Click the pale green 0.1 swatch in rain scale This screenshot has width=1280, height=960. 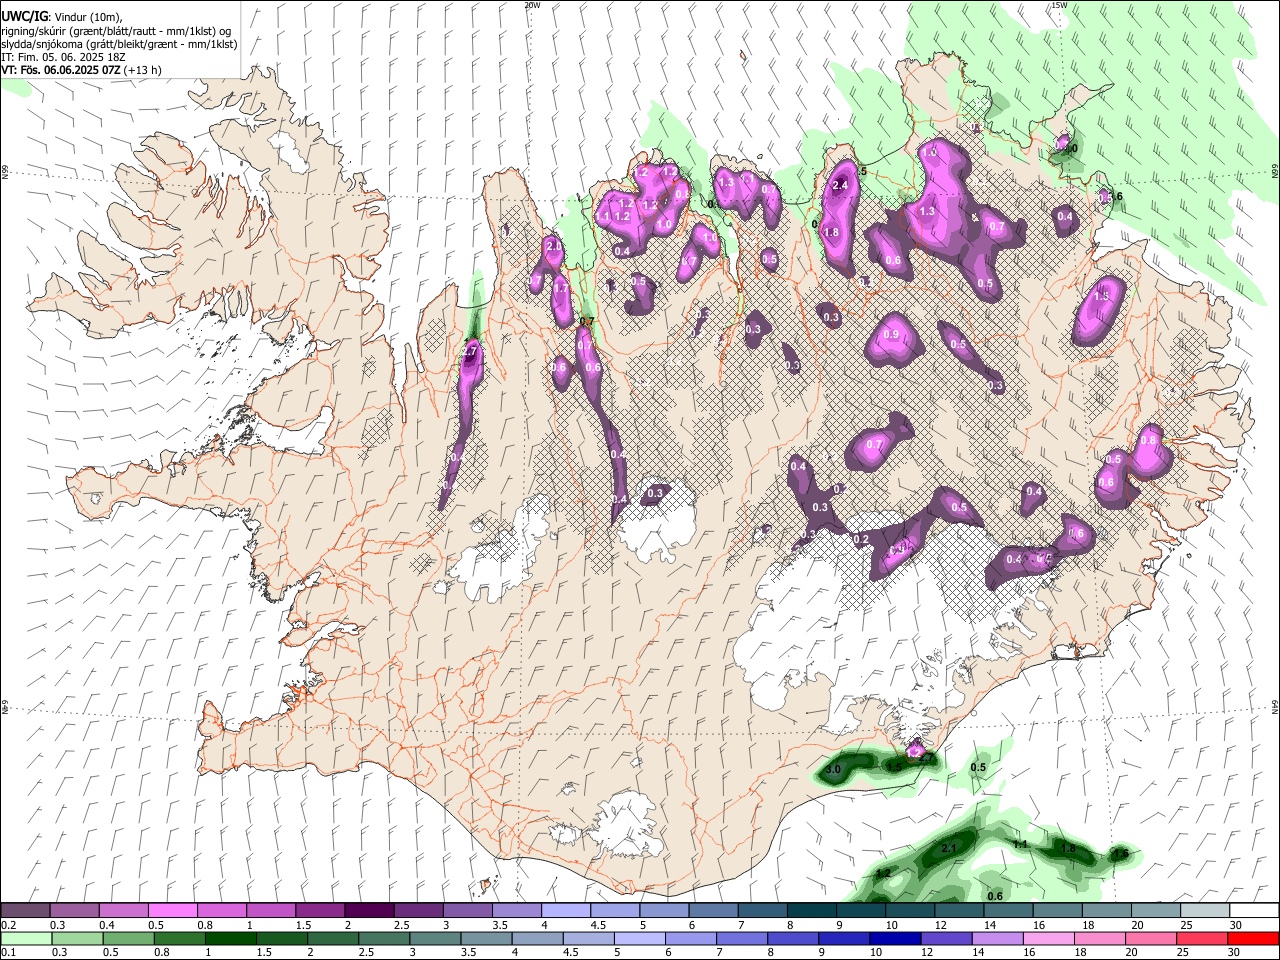coord(26,939)
